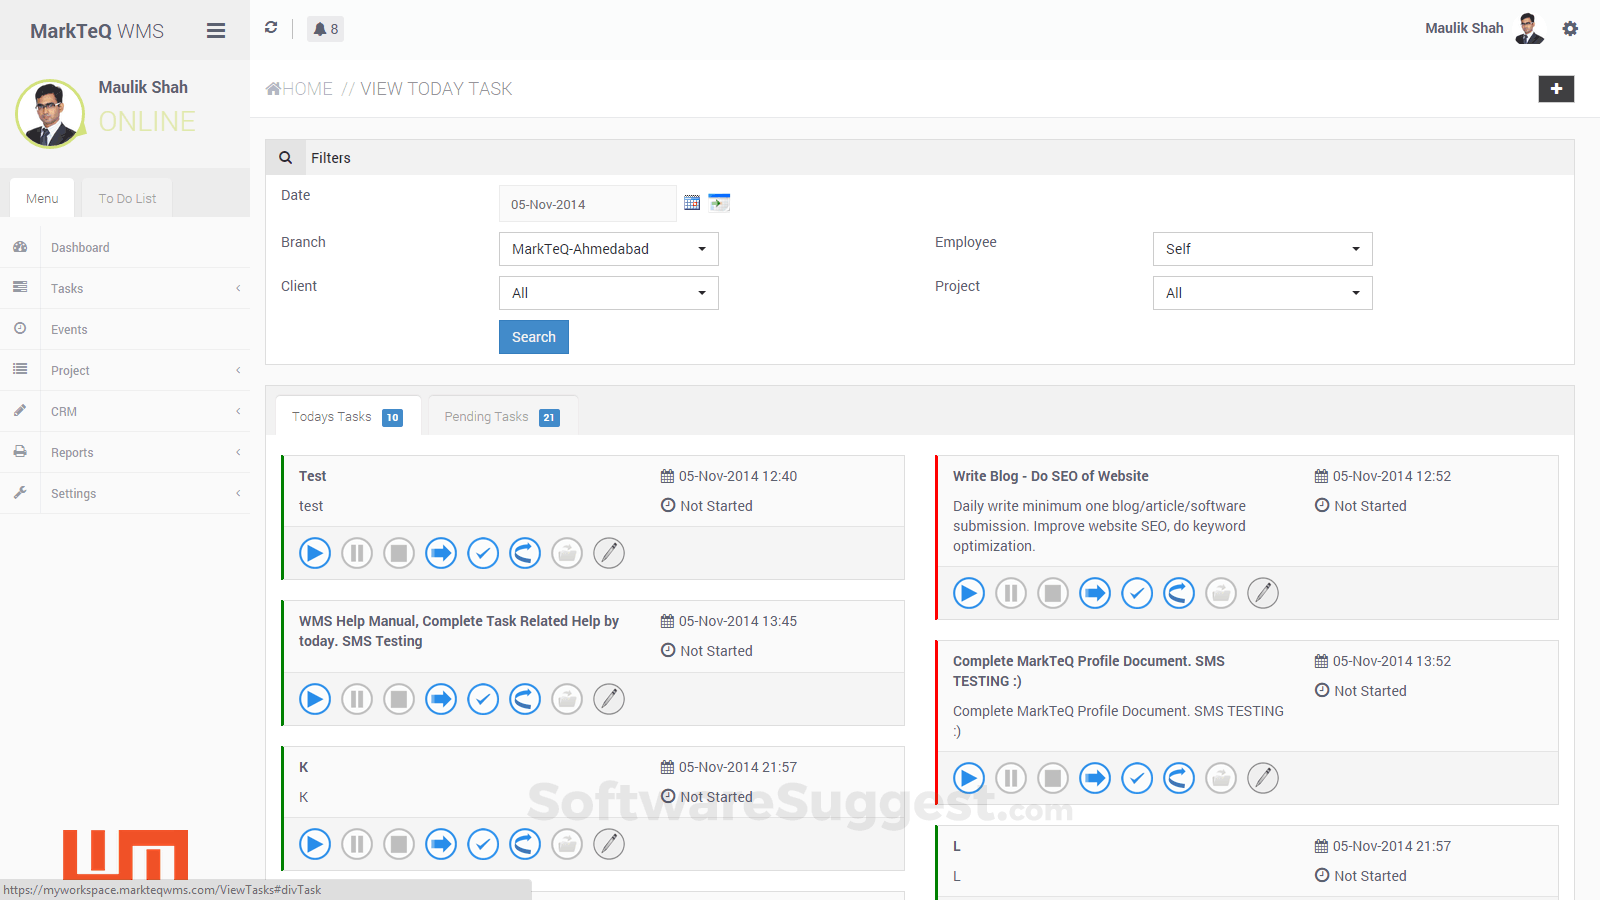Screen dimensions: 1600x900
Task: Open the settings gear in top bar
Action: [x=1570, y=29]
